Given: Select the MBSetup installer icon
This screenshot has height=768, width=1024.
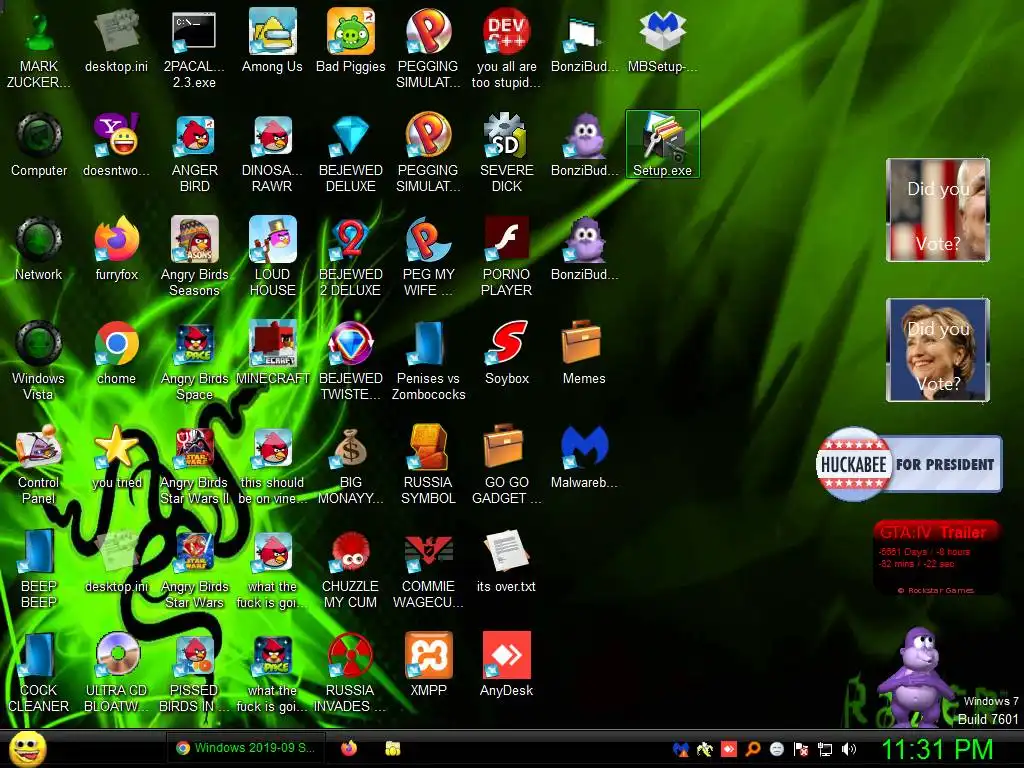Looking at the screenshot, I should [662, 40].
